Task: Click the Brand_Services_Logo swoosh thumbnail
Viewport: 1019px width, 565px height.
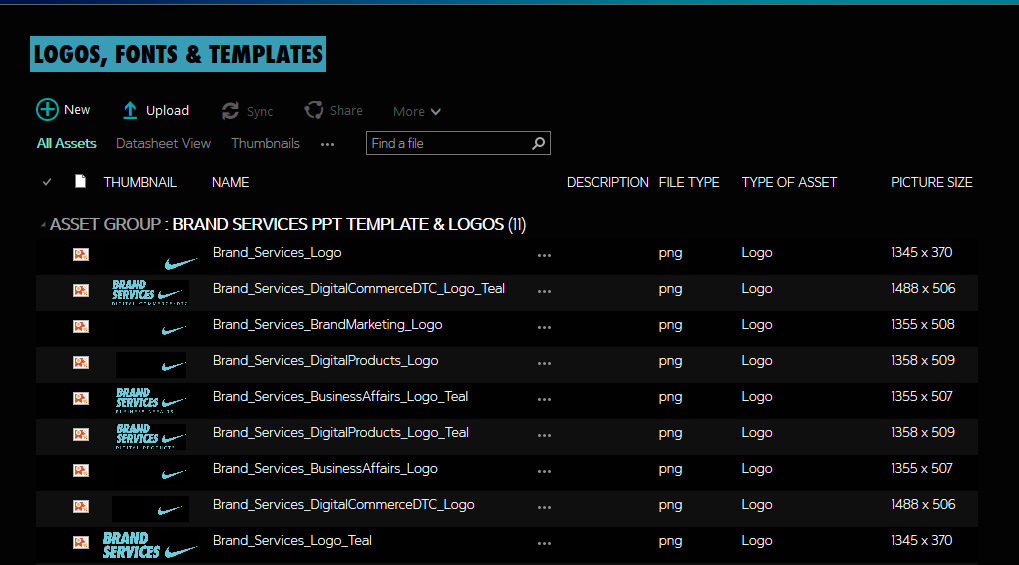Action: [x=180, y=263]
